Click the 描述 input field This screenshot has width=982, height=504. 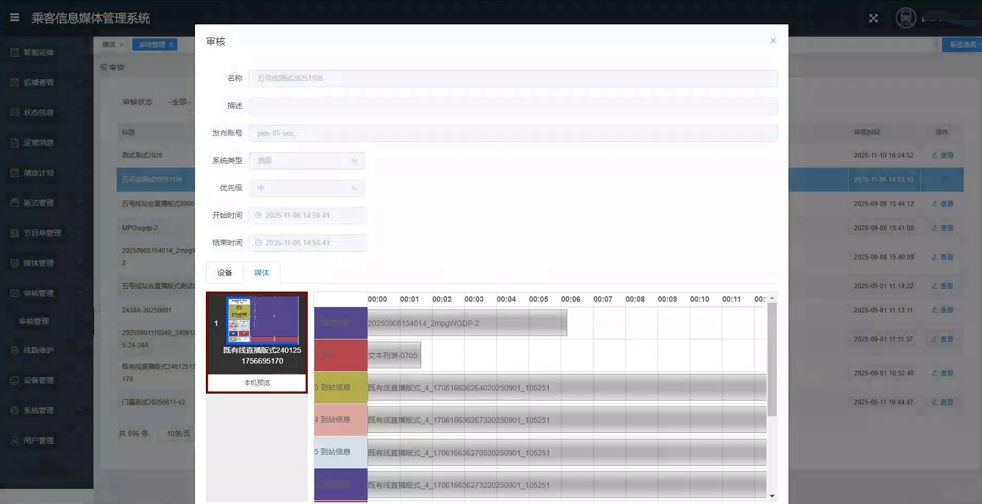(x=512, y=105)
